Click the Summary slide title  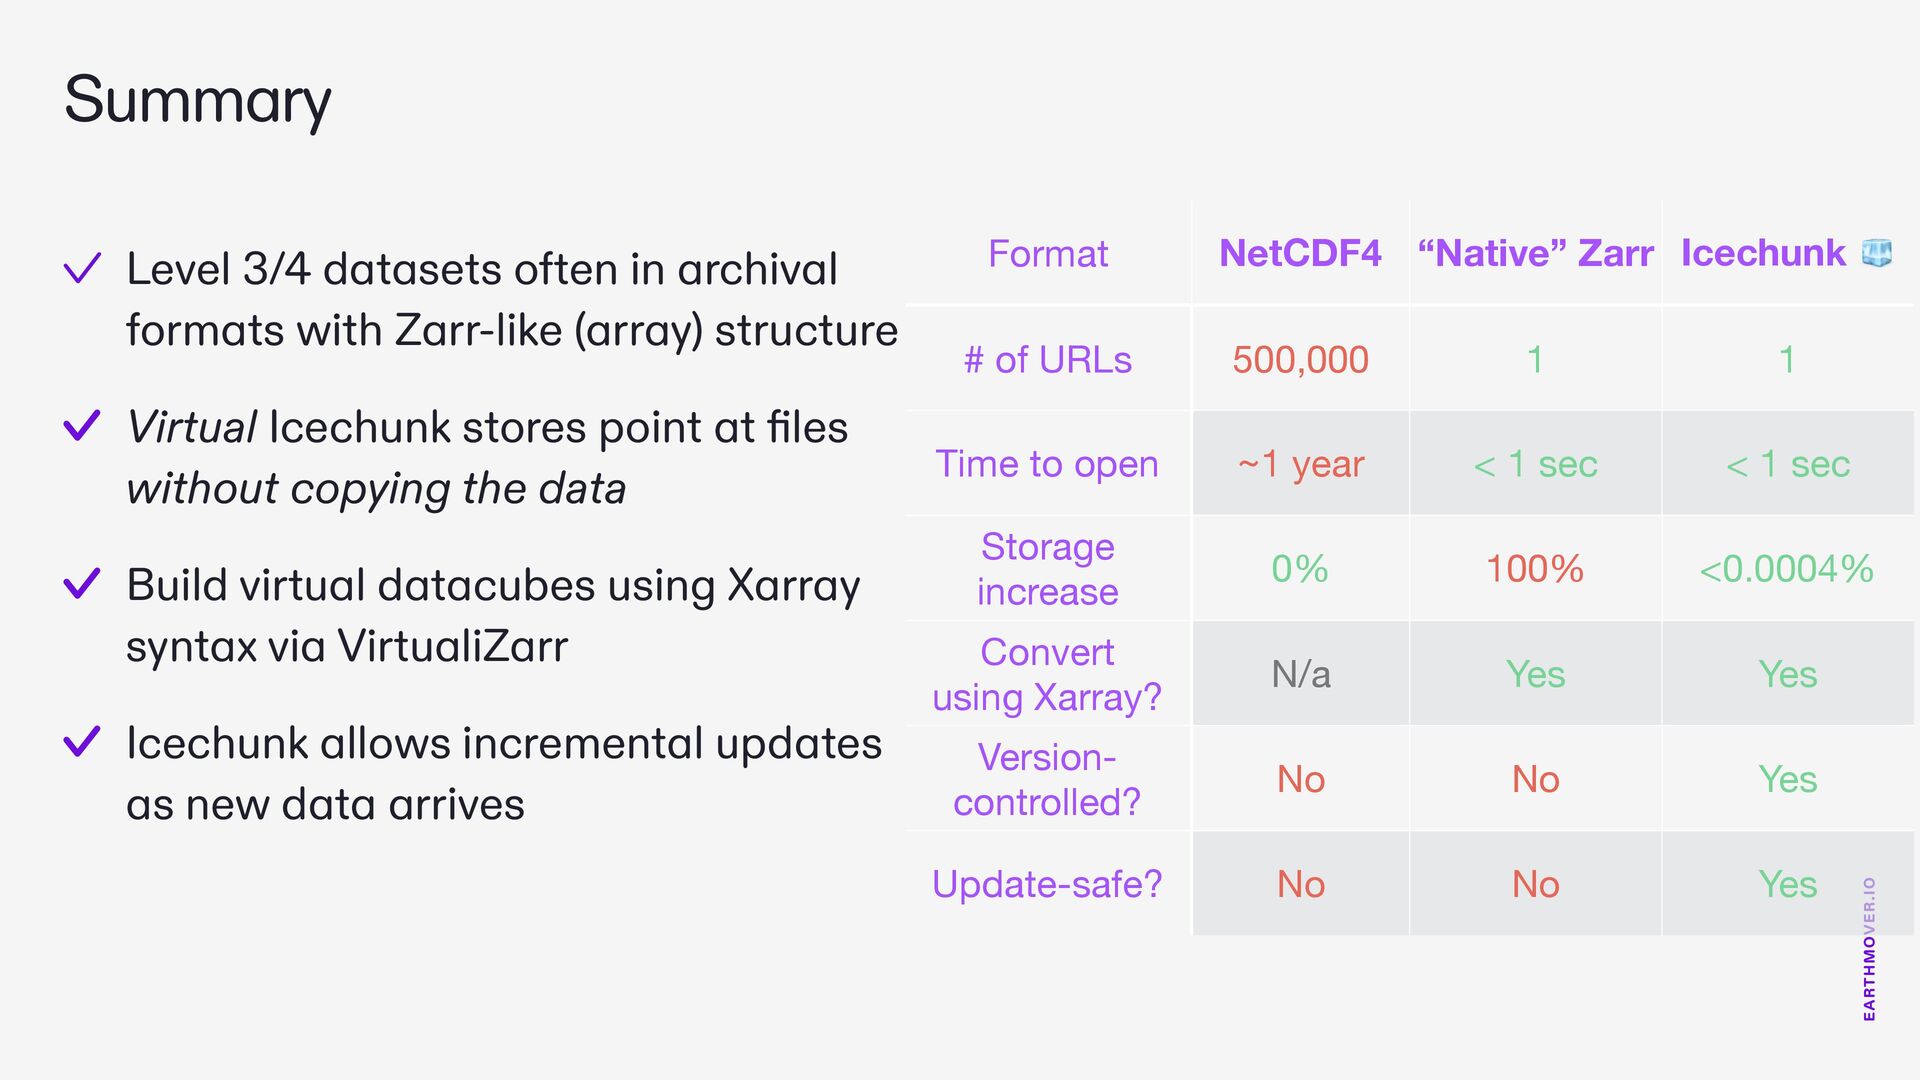coord(197,100)
